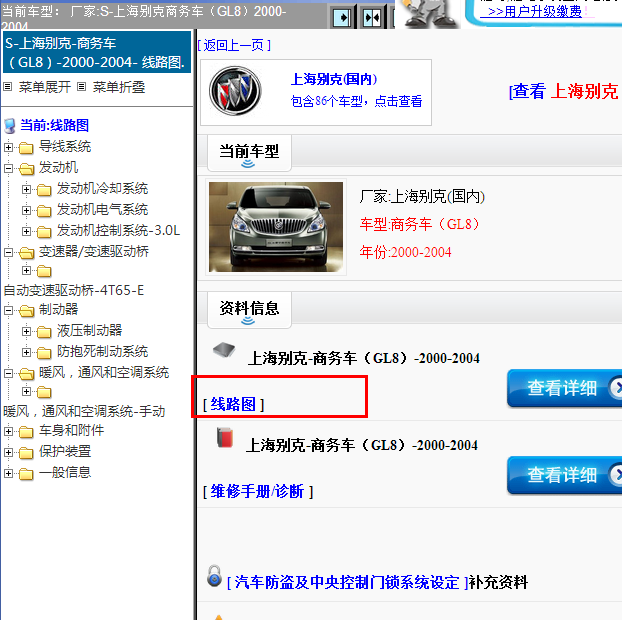Open the 当前车型 tab

(x=249, y=153)
